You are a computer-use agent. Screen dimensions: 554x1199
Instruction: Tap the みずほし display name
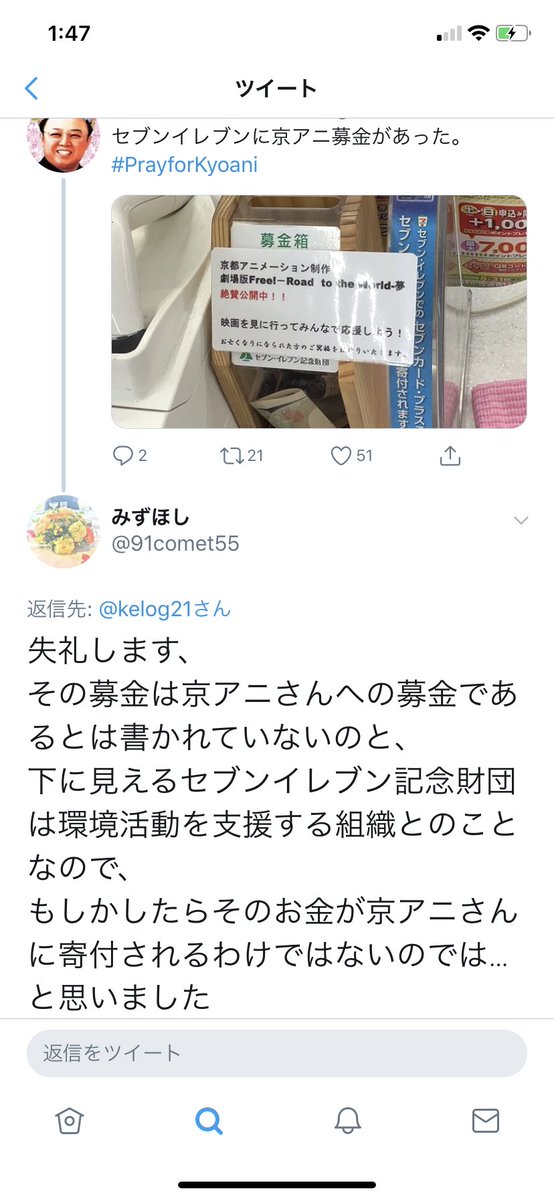pos(151,518)
